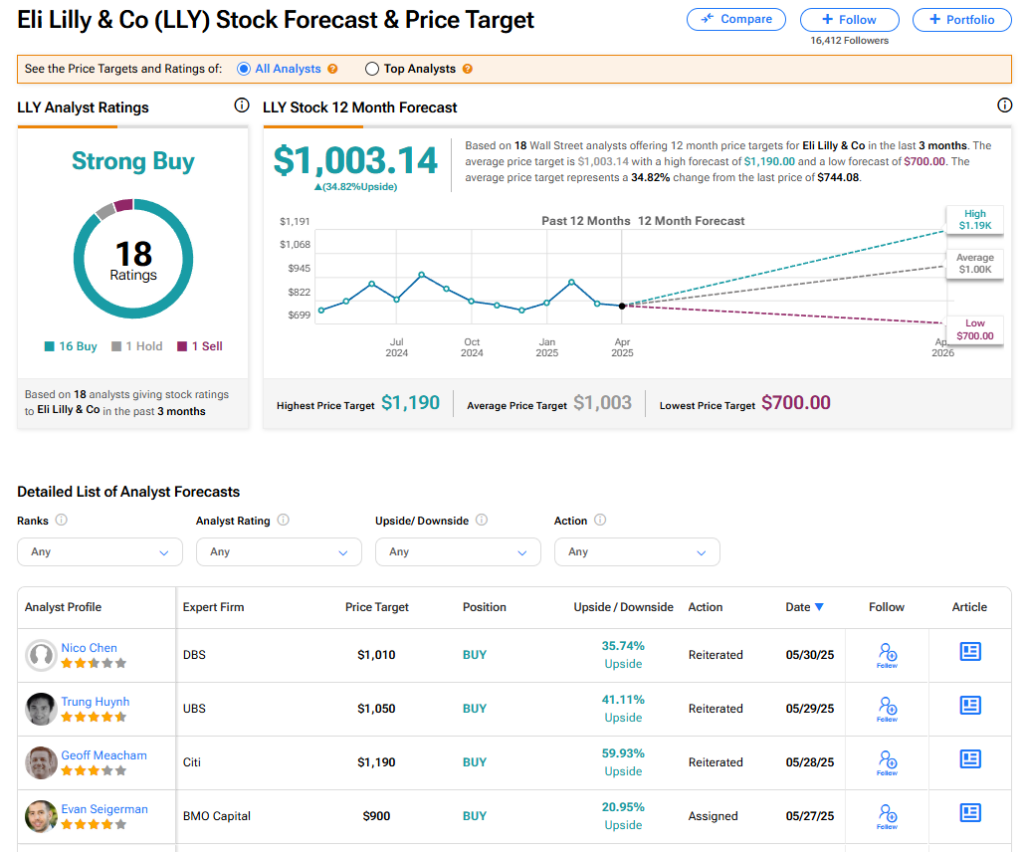Open article icon for Trung Huynh row
The height and width of the screenshot is (852, 1024).
point(970,705)
